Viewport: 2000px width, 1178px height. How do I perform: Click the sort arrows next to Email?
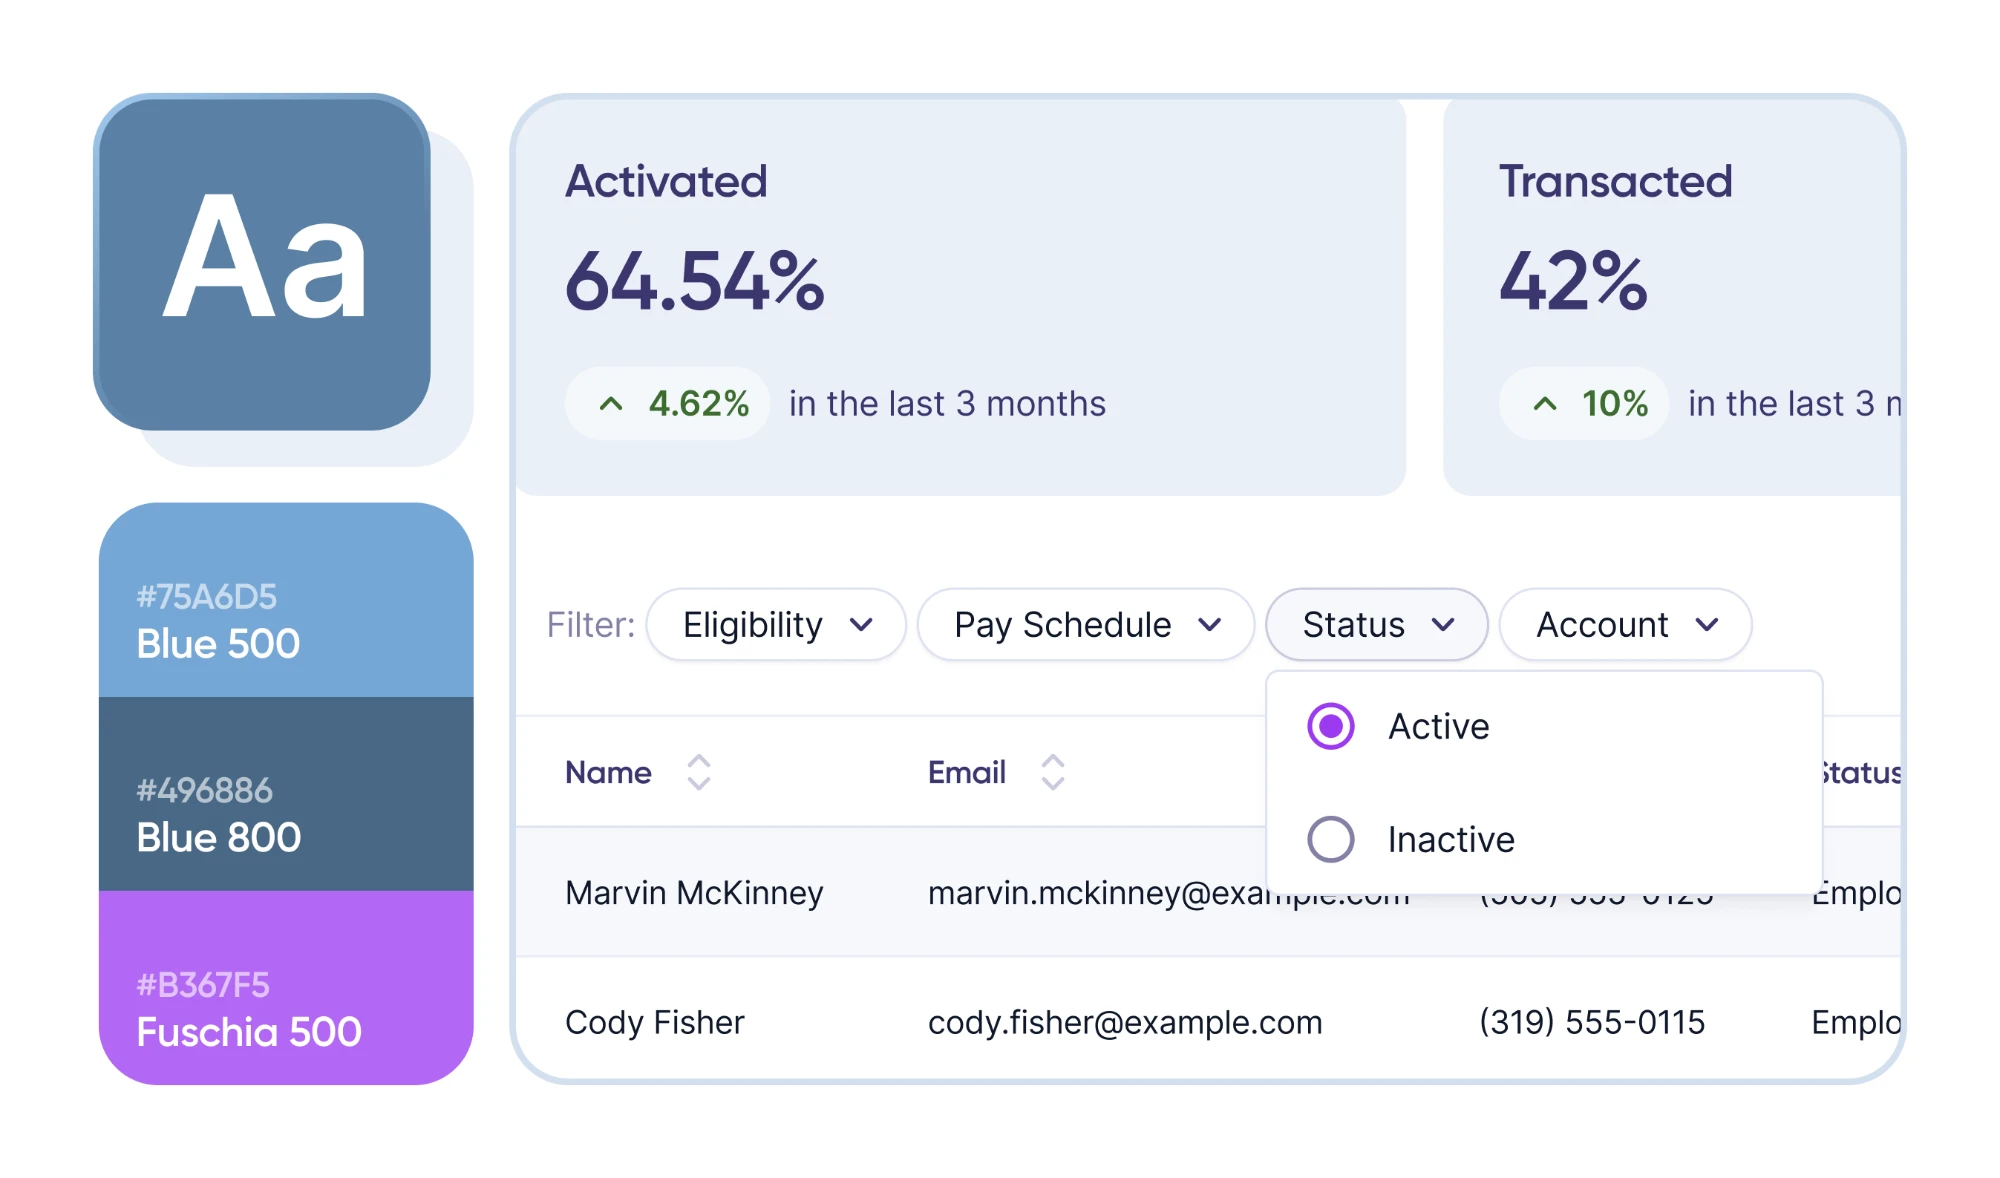click(x=1052, y=772)
